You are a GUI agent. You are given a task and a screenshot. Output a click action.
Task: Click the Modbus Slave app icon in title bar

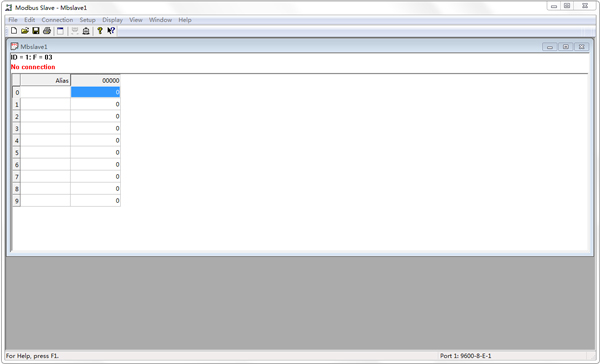pyautogui.click(x=9, y=7)
